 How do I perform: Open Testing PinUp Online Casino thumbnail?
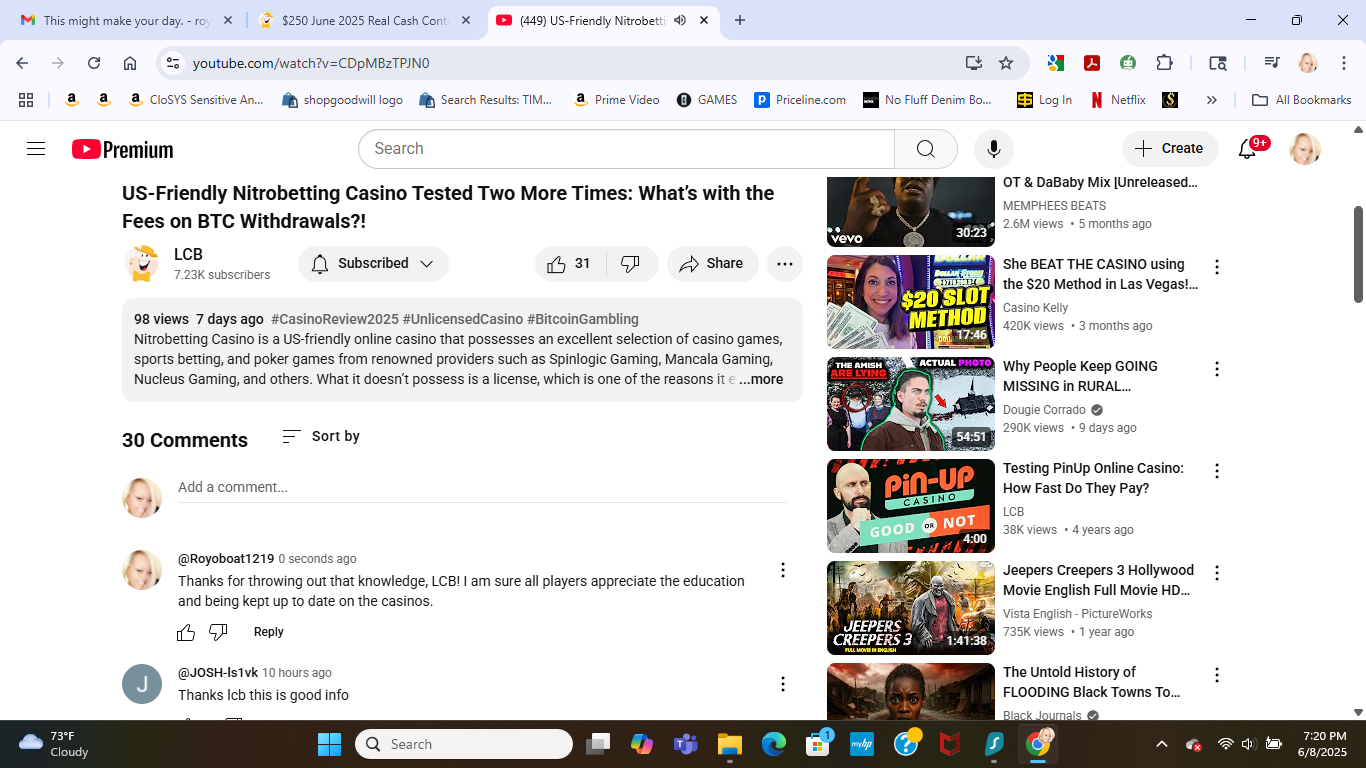click(910, 506)
